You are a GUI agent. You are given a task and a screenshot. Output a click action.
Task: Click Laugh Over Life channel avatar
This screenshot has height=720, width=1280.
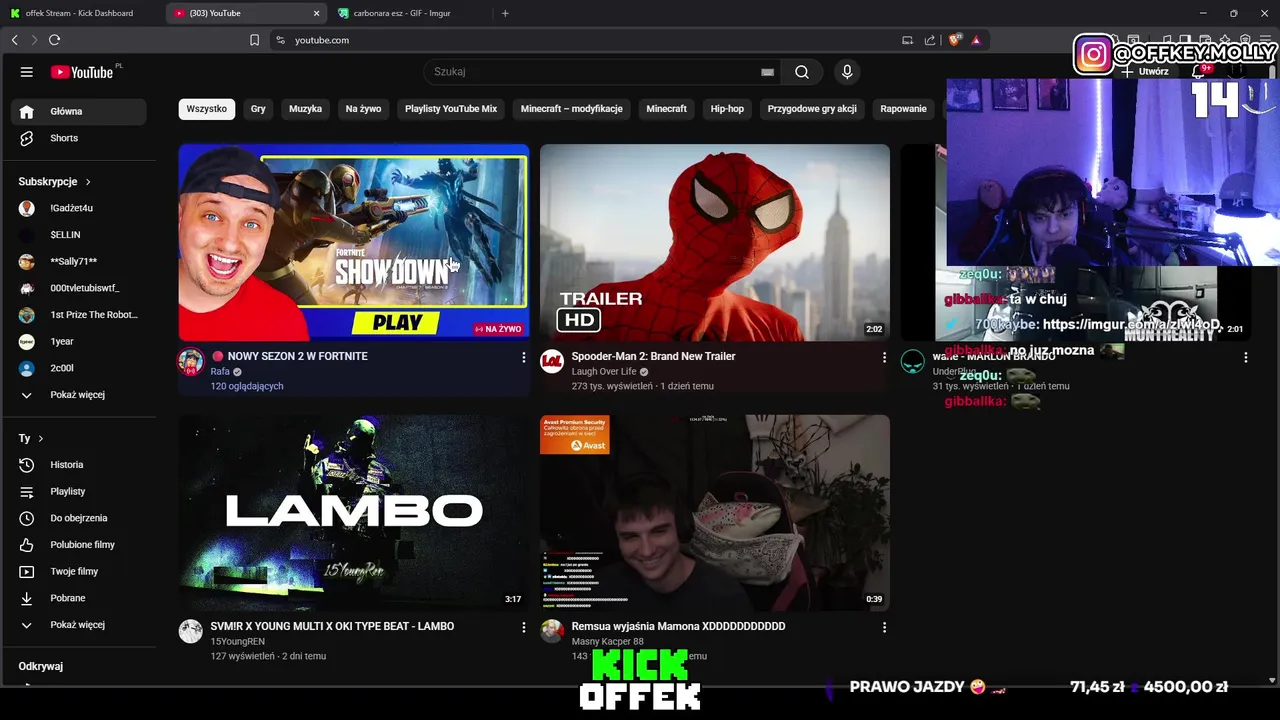(x=552, y=361)
